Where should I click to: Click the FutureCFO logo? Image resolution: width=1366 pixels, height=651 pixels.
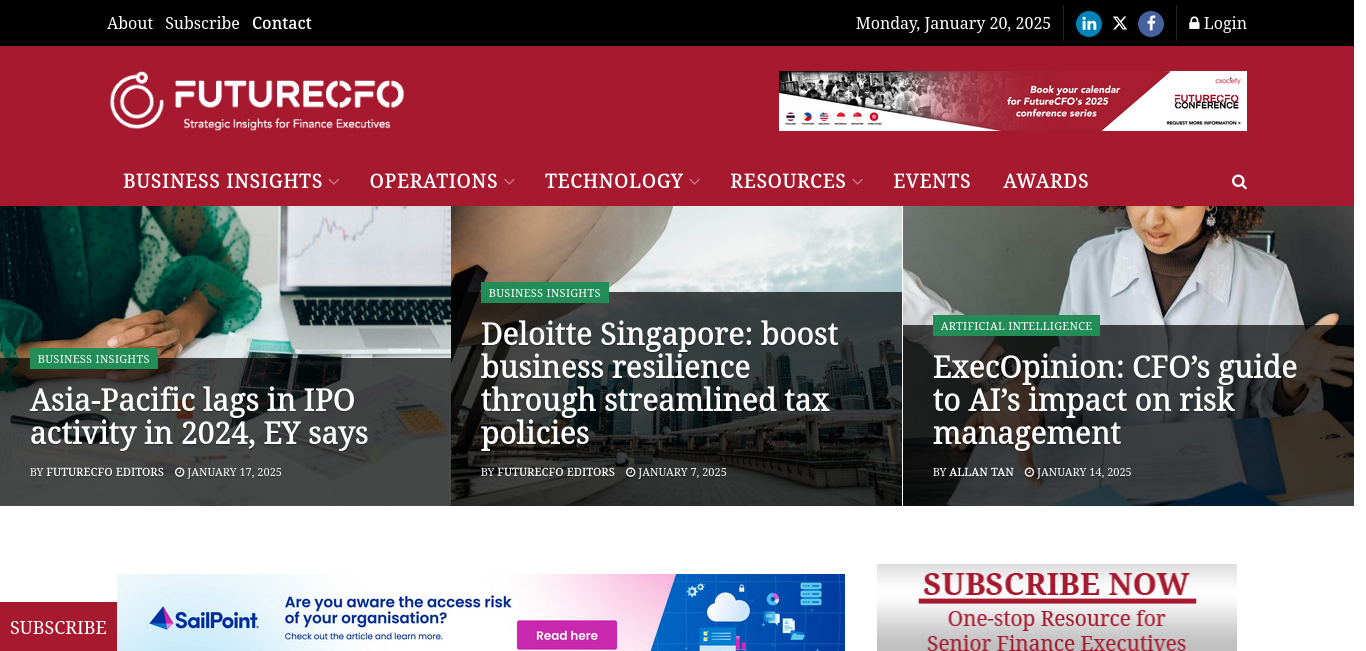(x=257, y=100)
